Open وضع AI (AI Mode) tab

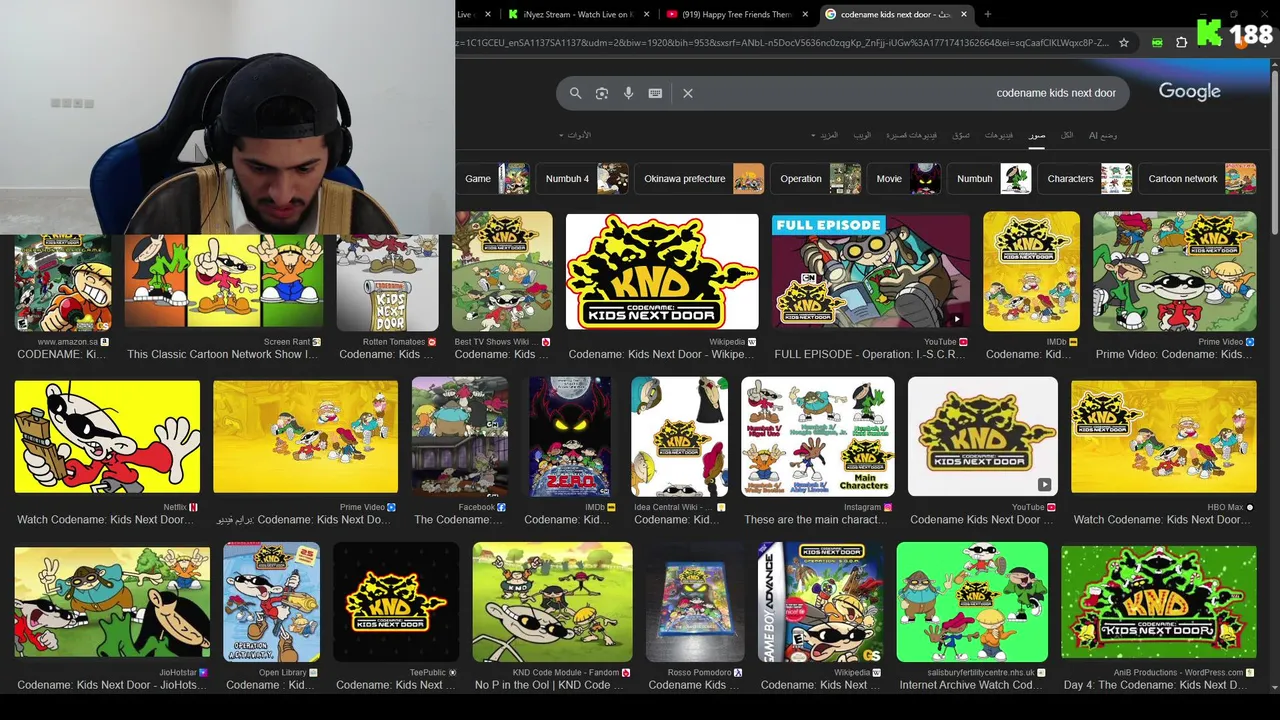tap(1103, 135)
